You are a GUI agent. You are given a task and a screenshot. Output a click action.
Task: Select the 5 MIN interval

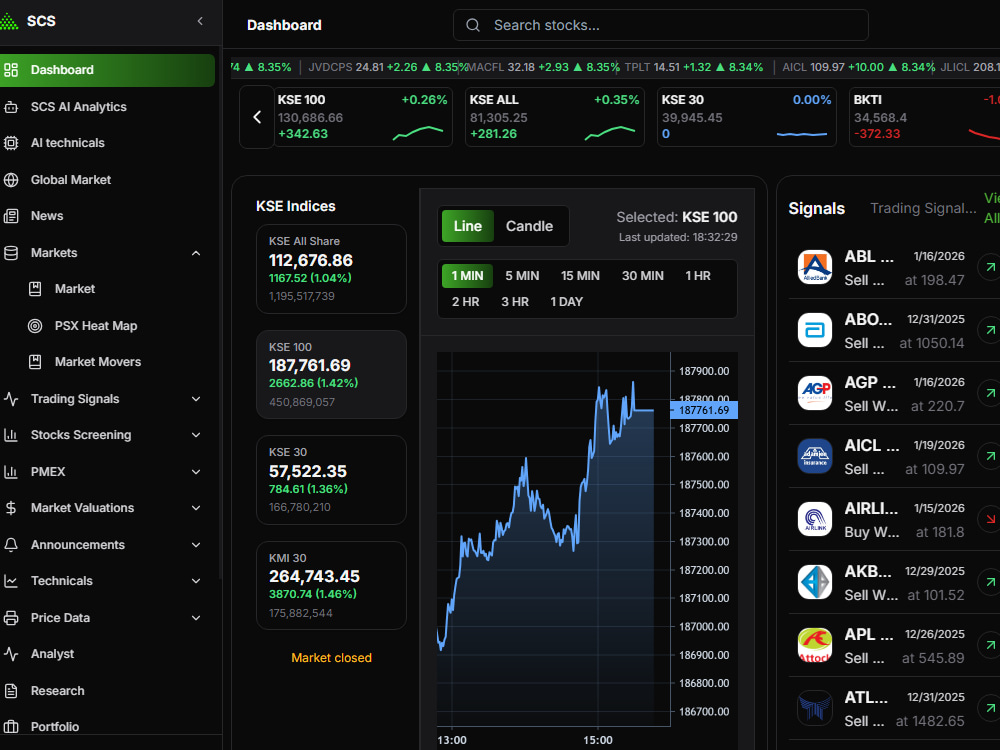click(522, 276)
